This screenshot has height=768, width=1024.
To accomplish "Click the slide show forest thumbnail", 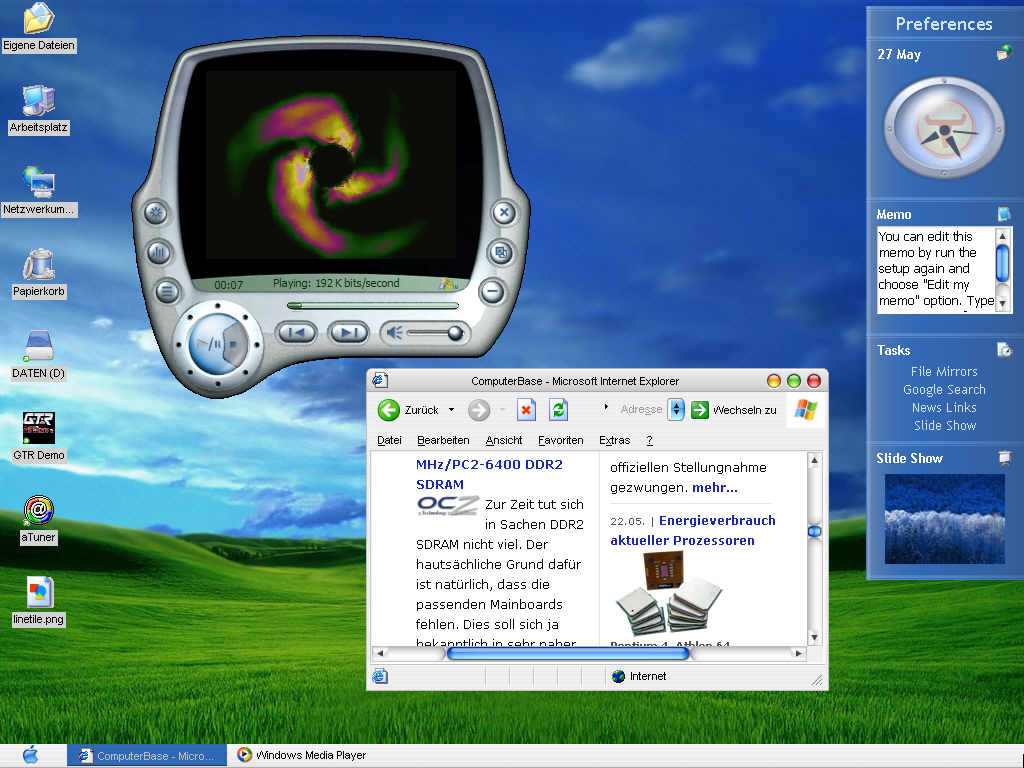I will (x=944, y=519).
